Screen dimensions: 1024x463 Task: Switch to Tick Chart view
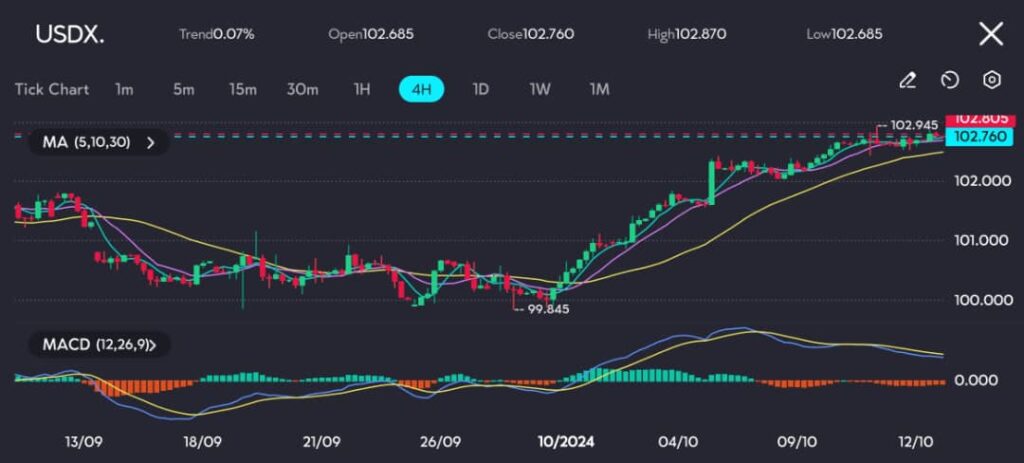click(x=52, y=89)
